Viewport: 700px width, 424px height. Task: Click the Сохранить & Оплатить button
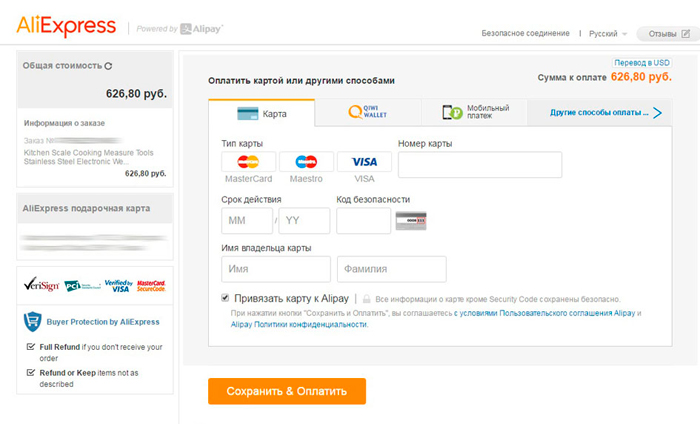[x=287, y=391]
